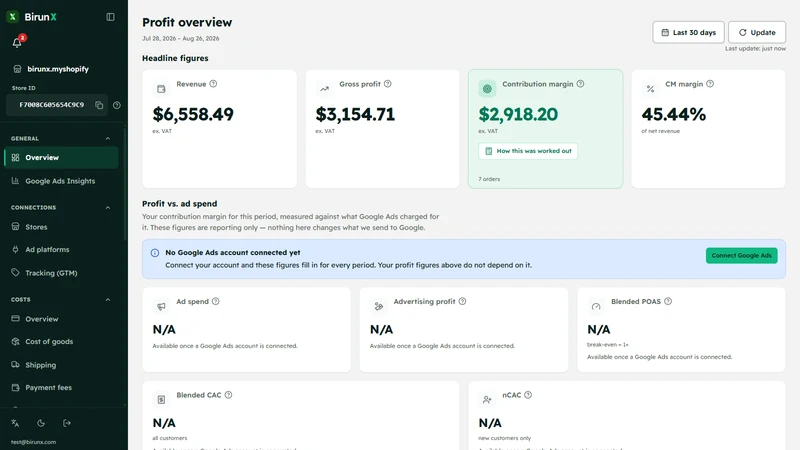Click the Advertising profit info icon
800x450 pixels.
(462, 301)
